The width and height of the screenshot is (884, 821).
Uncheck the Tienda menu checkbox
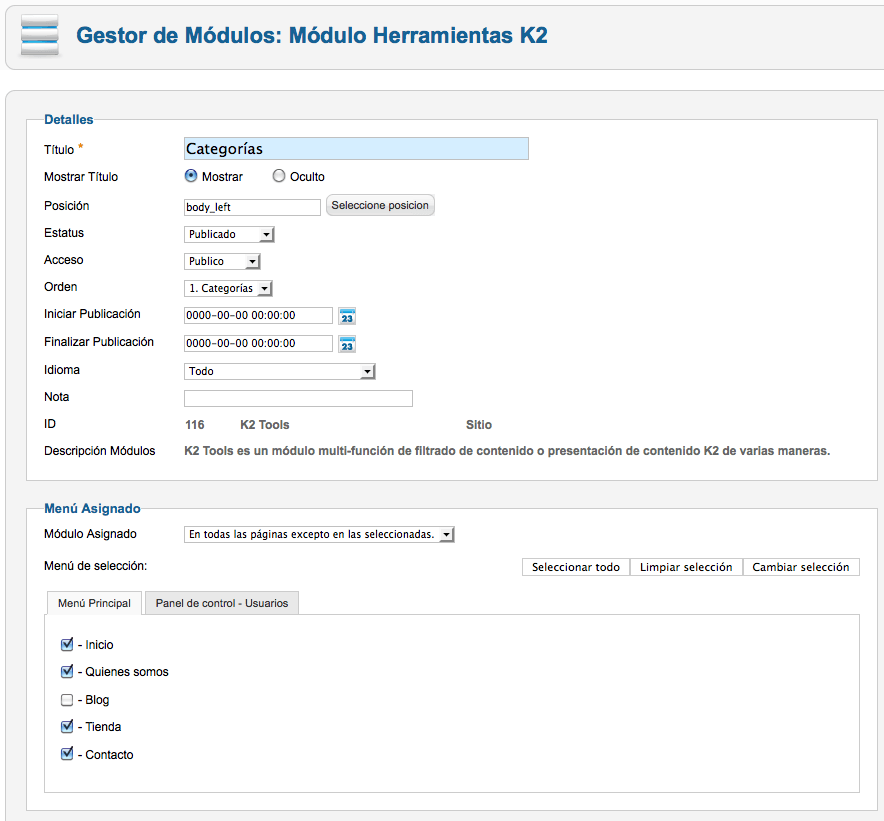point(67,726)
